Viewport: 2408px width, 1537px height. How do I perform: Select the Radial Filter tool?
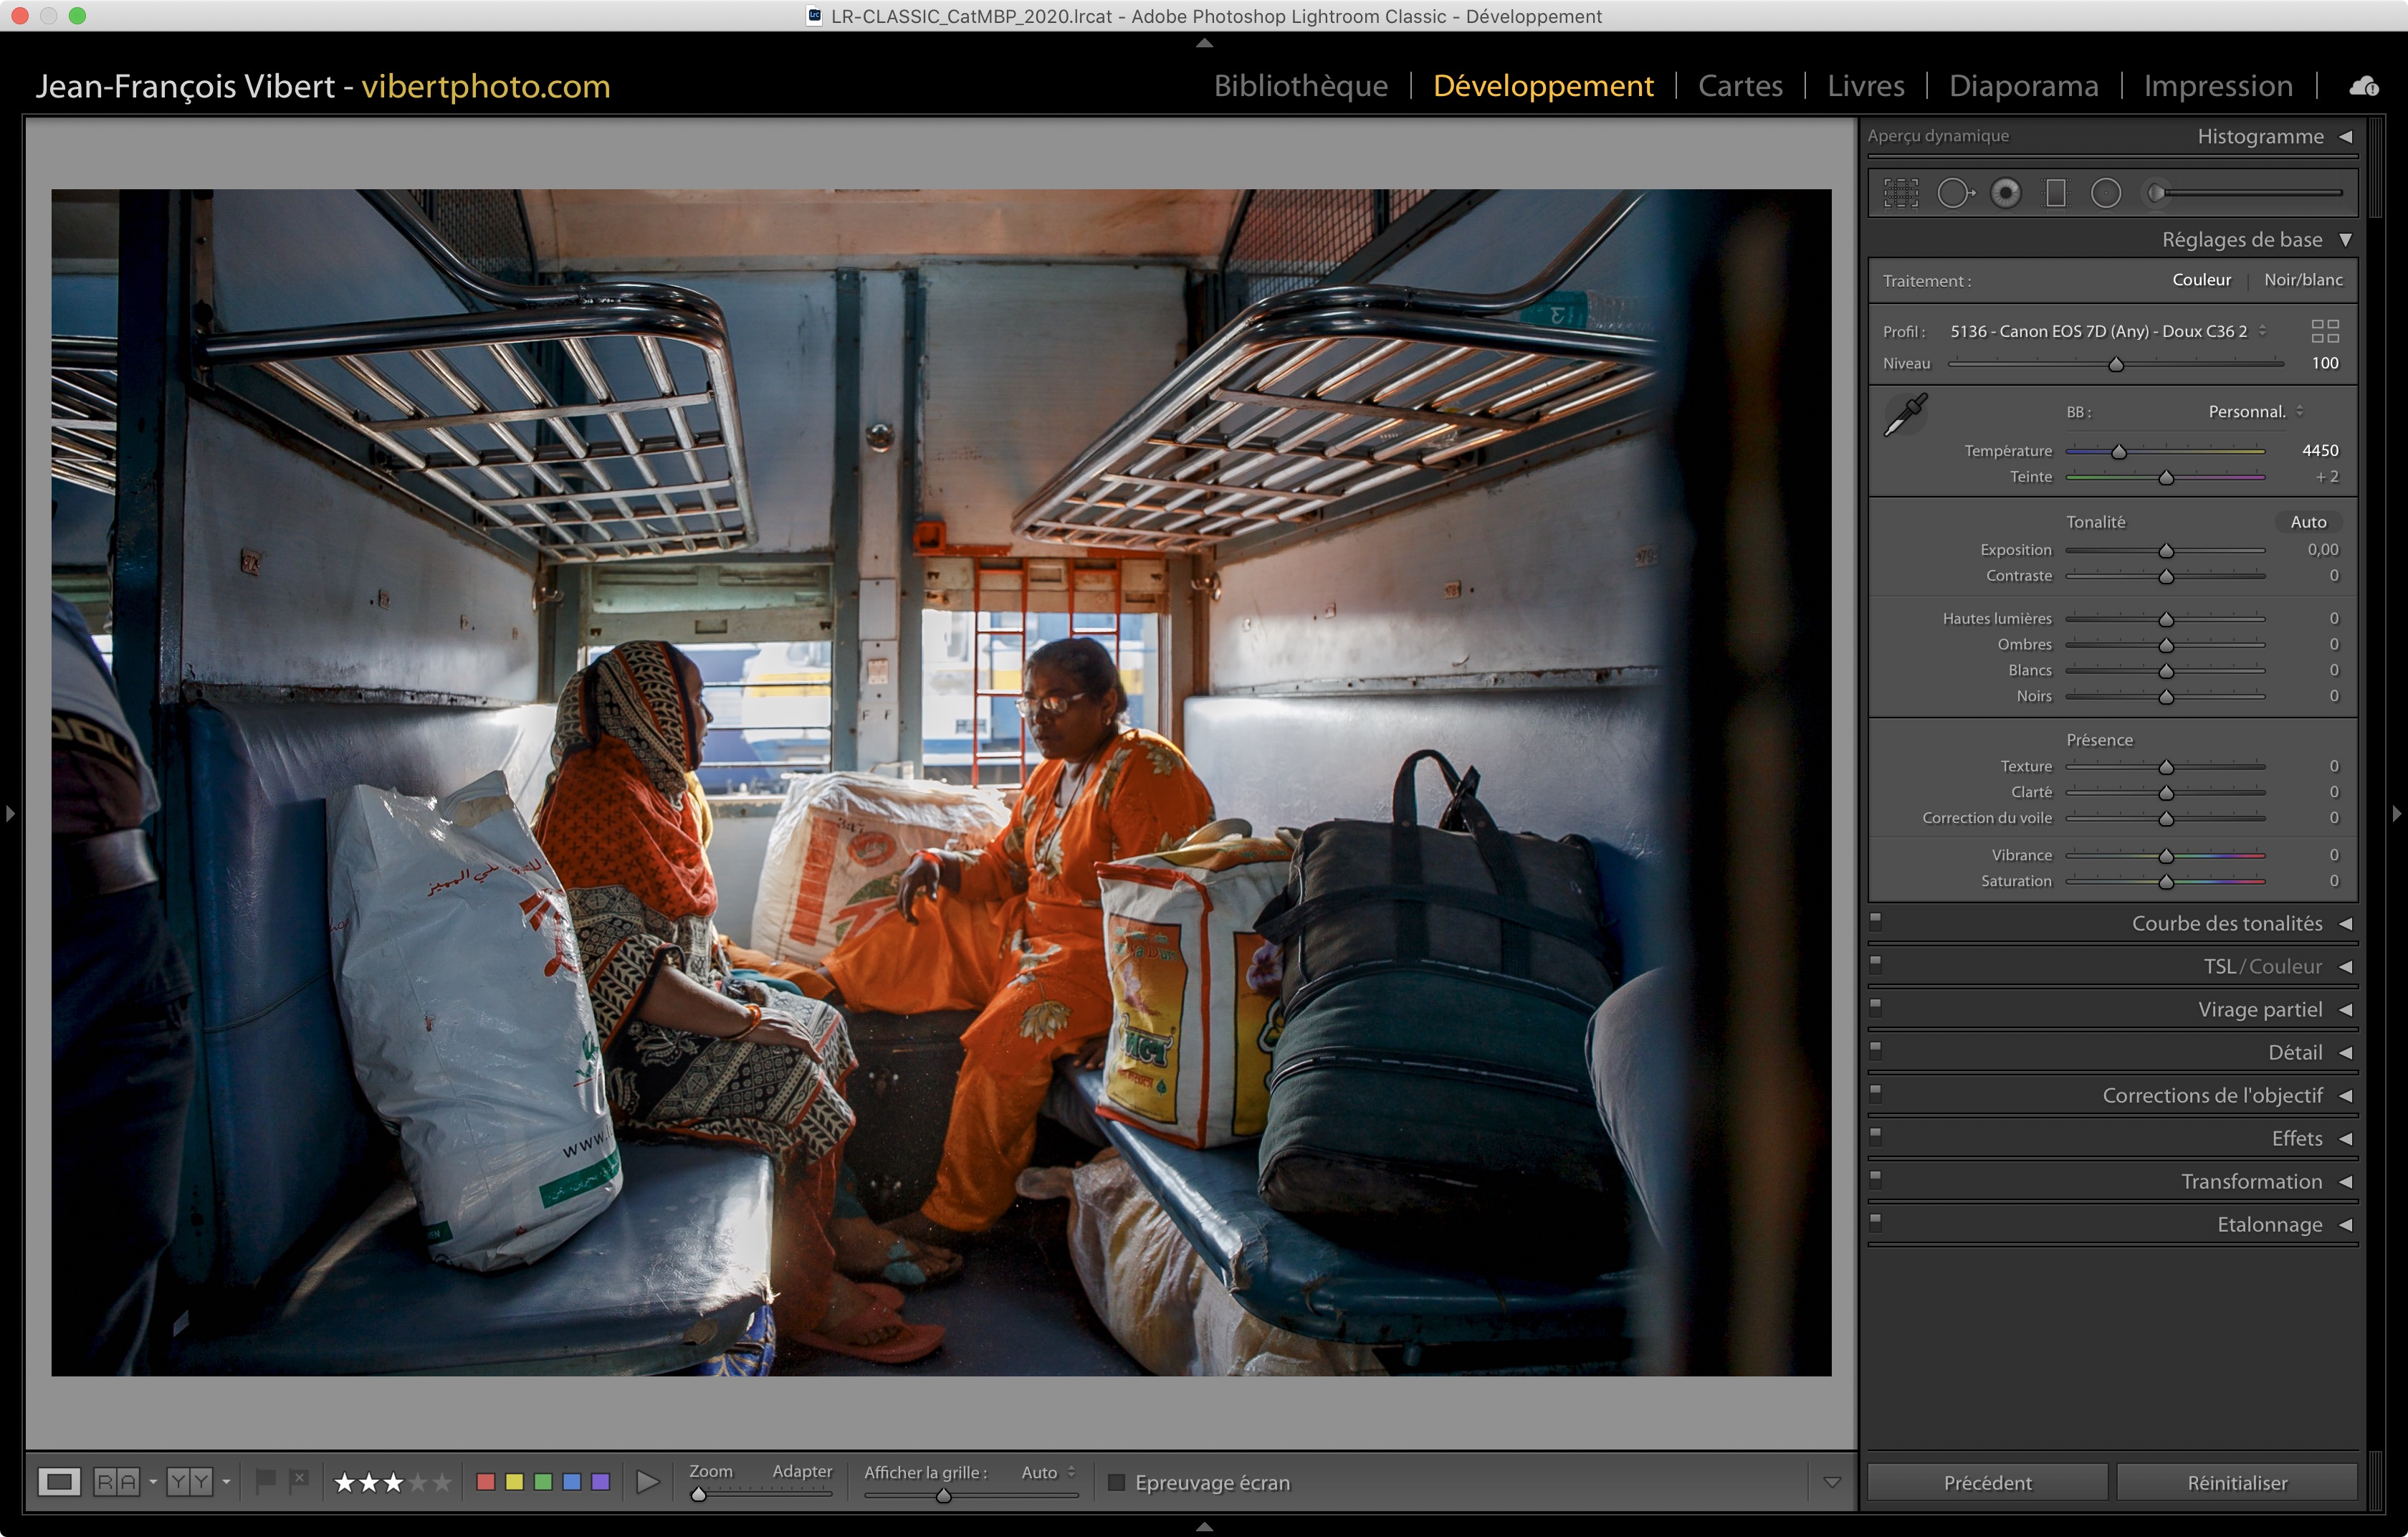[x=2105, y=193]
